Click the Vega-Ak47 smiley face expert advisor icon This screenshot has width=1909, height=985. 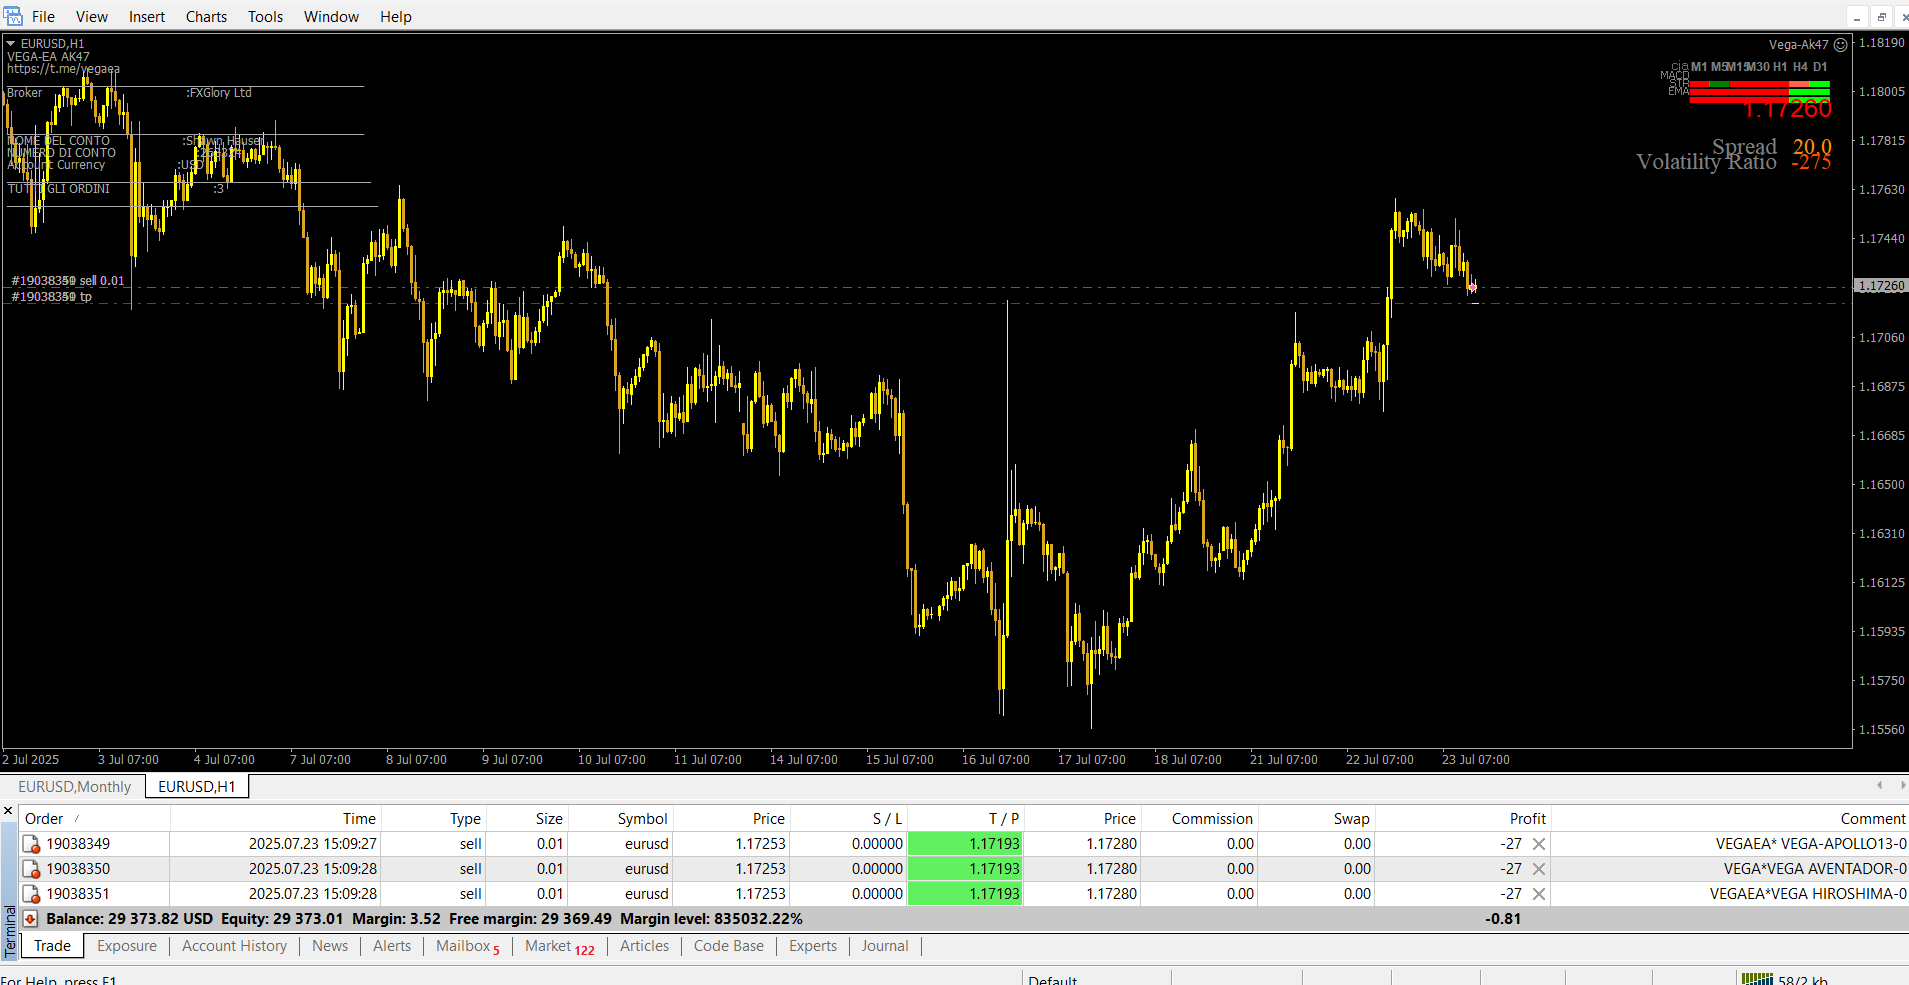pyautogui.click(x=1840, y=45)
